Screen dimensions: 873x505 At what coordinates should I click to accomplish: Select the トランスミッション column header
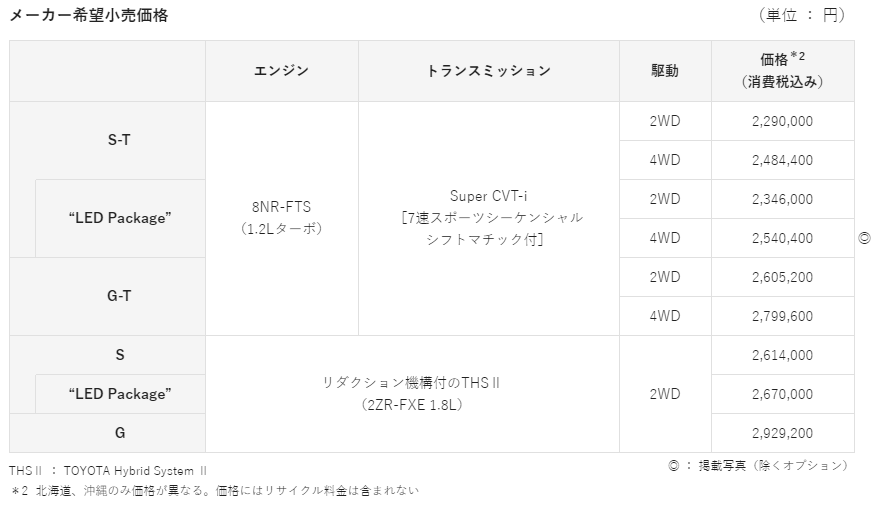point(488,71)
